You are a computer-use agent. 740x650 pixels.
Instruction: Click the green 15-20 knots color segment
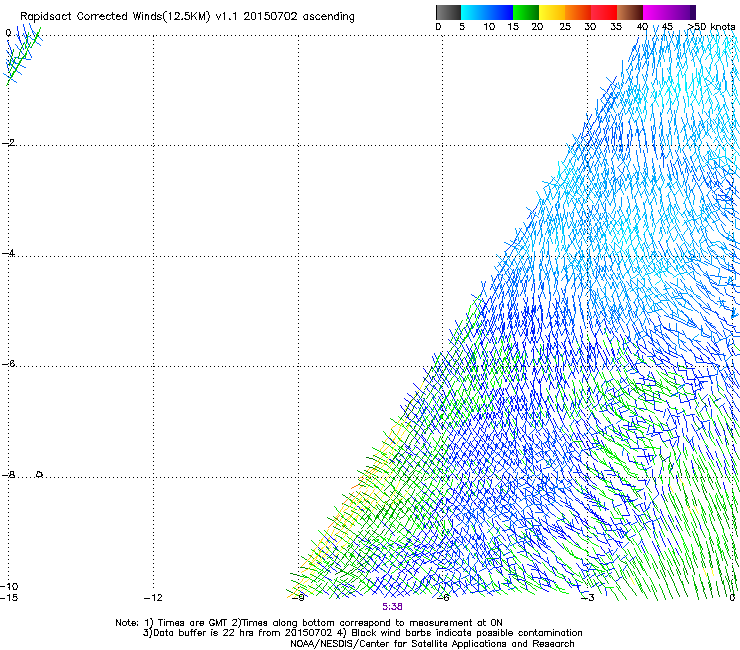(526, 12)
